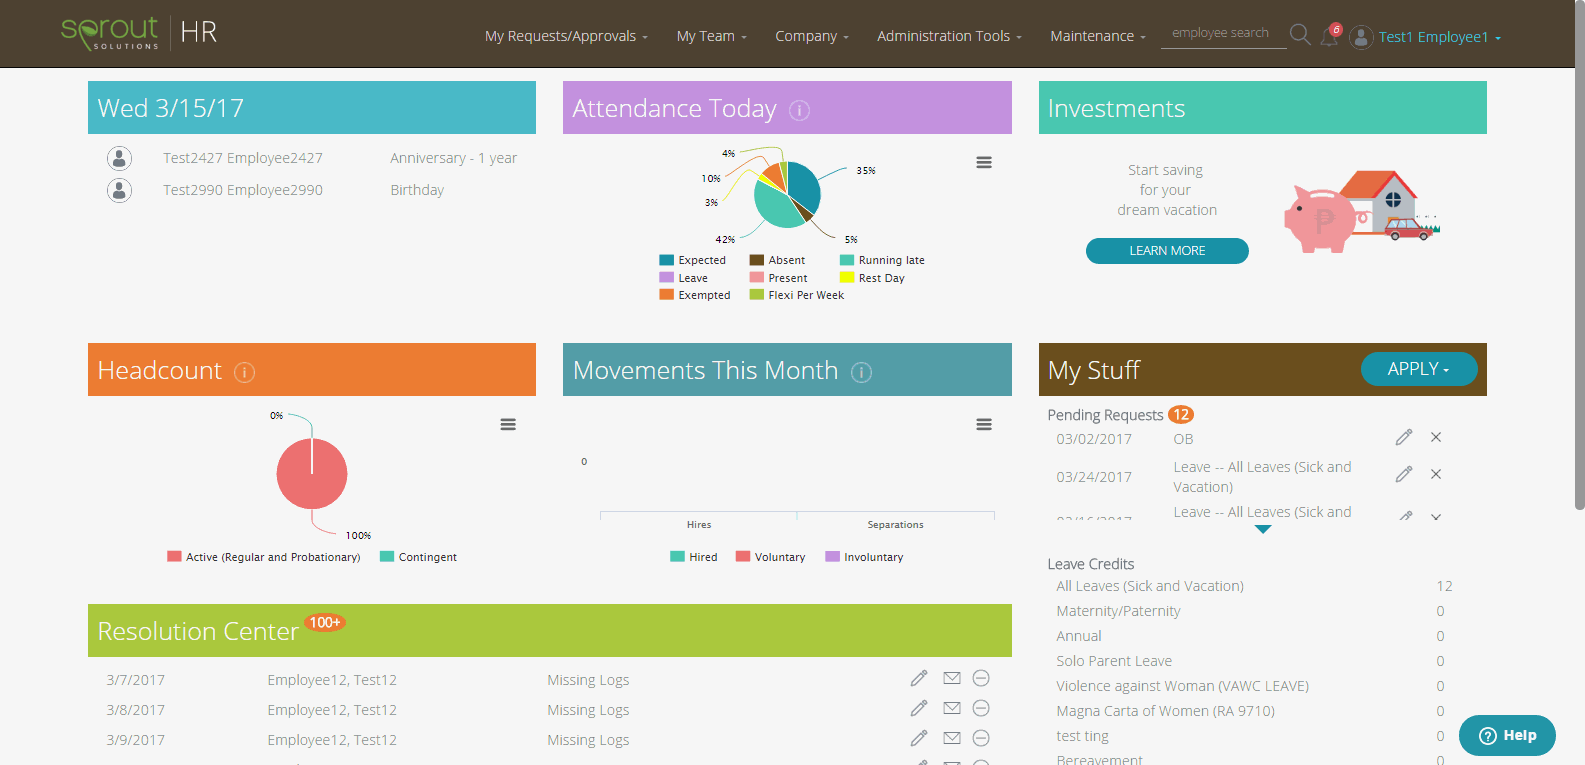Toggle the Flexi Per Week legend item
1585x765 pixels.
click(x=797, y=295)
